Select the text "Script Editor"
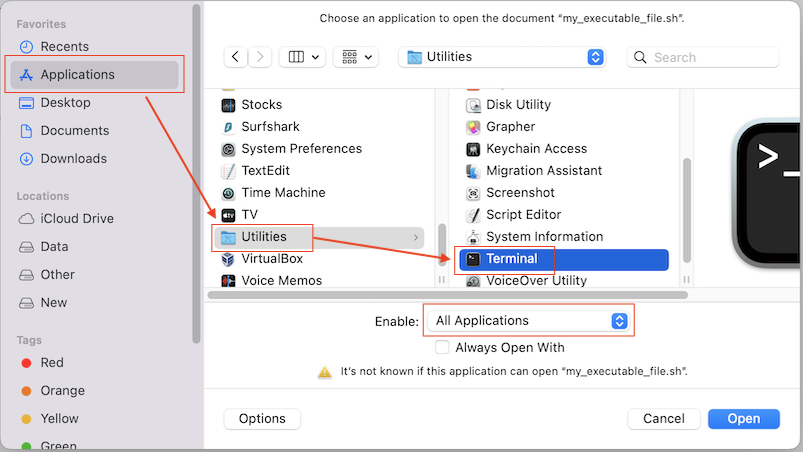Screen dimensions: 803x452 pyautogui.click(x=523, y=215)
